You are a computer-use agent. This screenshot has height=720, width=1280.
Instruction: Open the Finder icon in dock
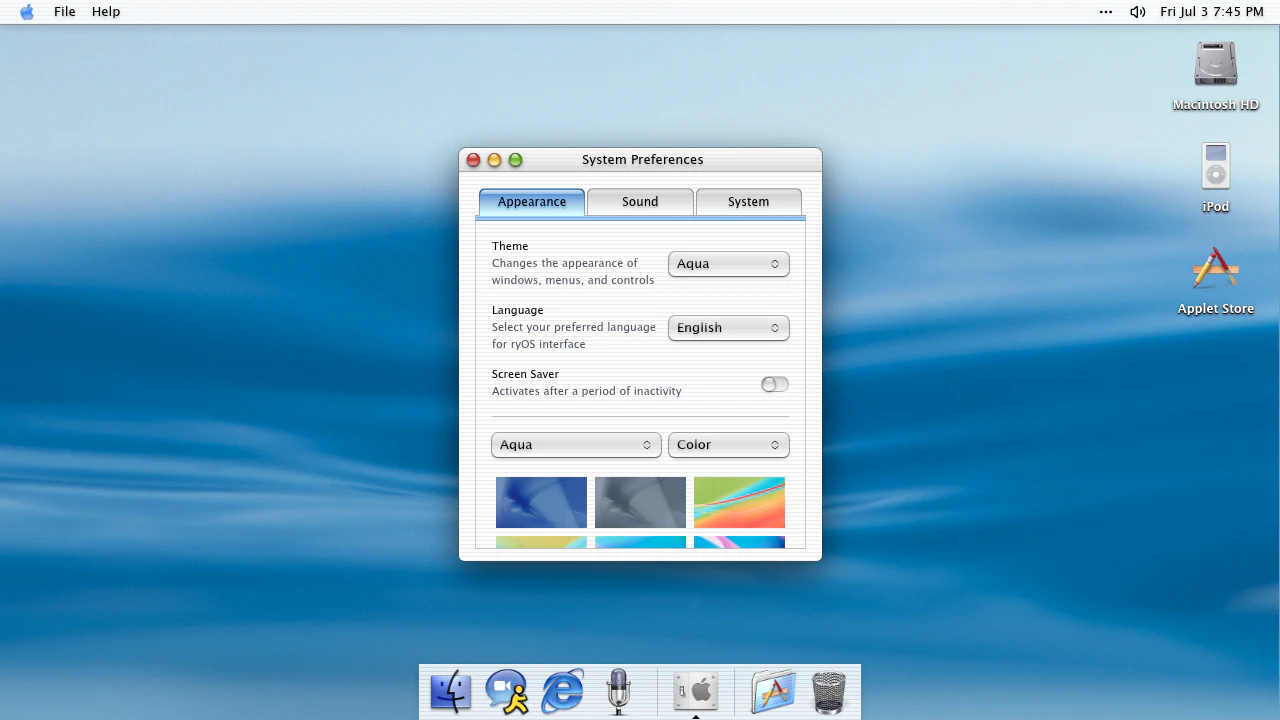450,691
